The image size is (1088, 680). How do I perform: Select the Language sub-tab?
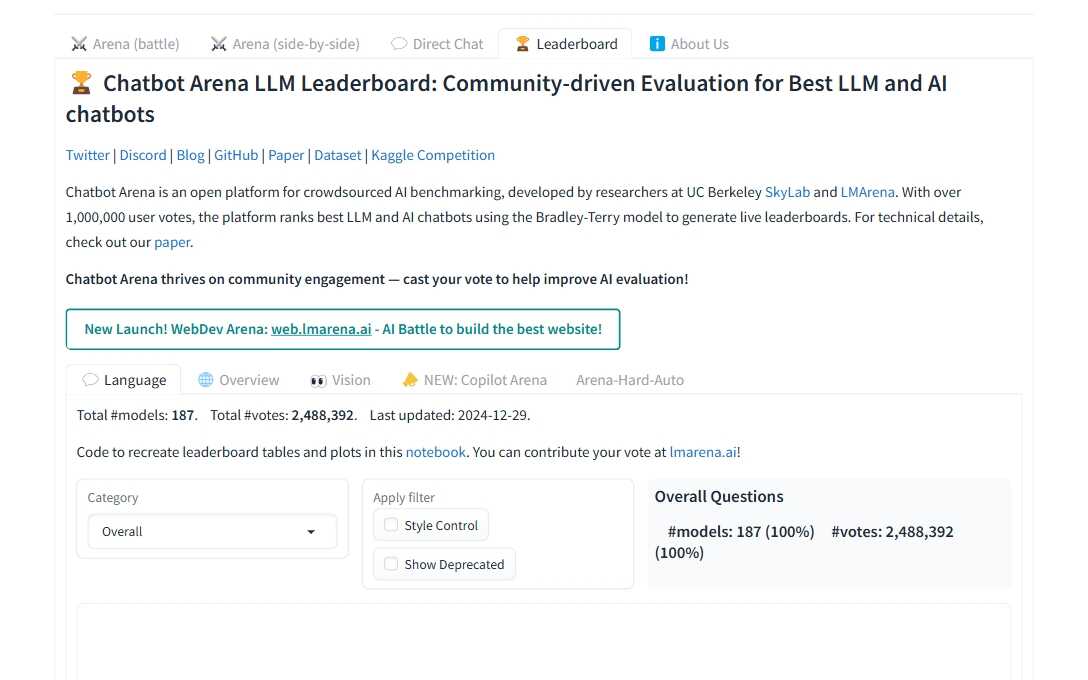(x=124, y=380)
